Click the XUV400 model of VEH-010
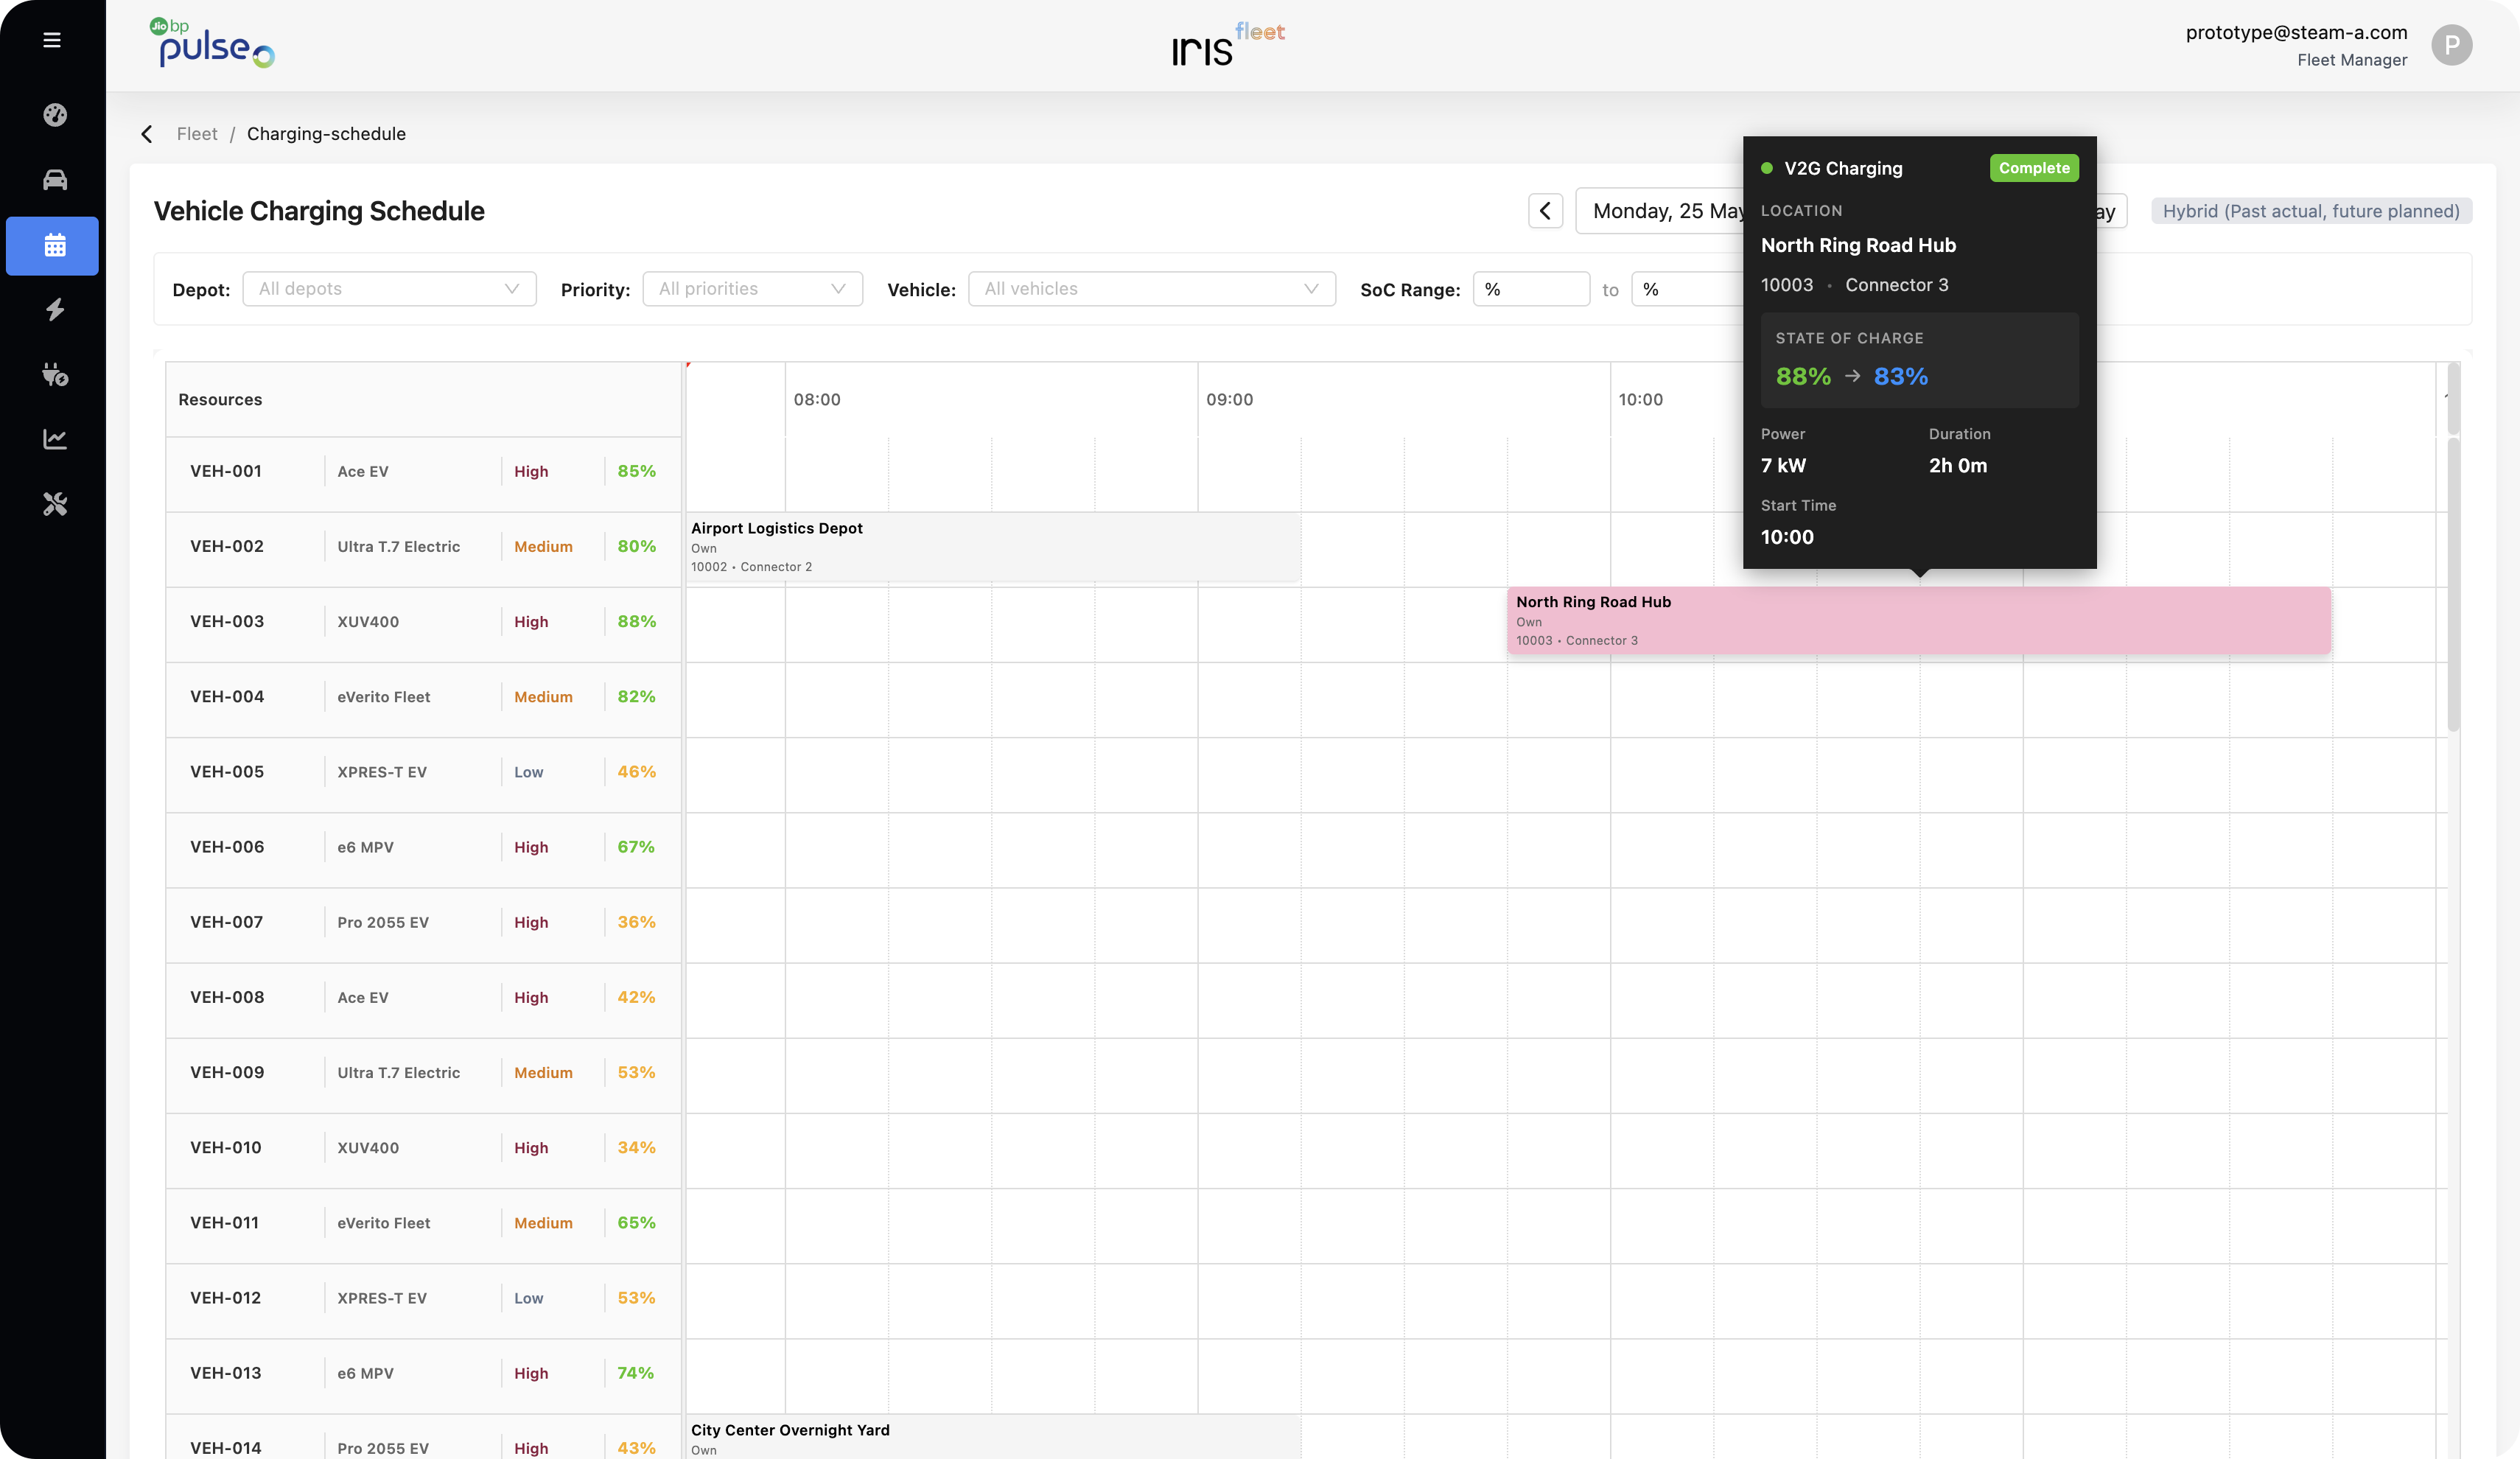The image size is (2520, 1459). click(368, 1148)
